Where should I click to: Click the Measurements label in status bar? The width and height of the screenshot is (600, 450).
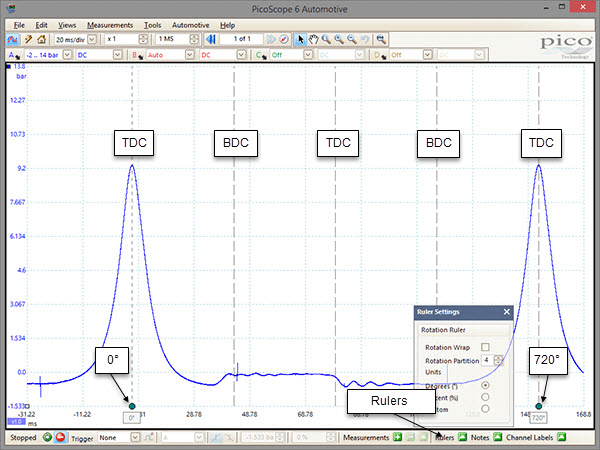tap(366, 437)
